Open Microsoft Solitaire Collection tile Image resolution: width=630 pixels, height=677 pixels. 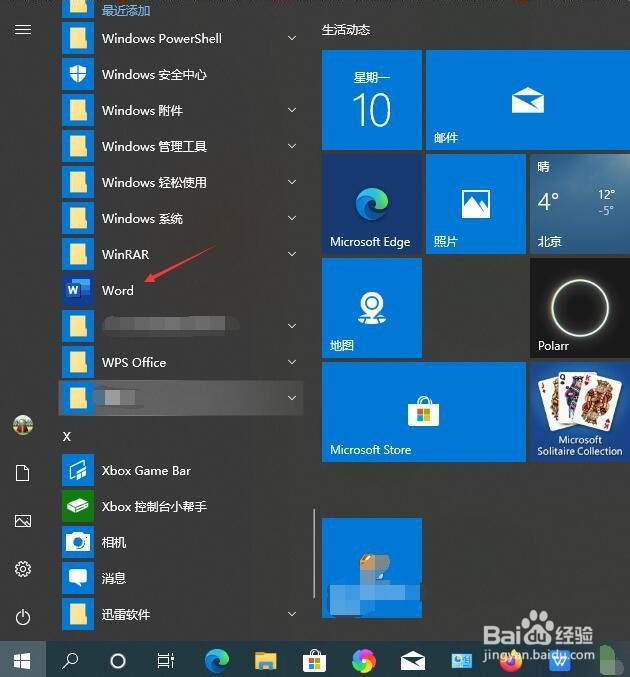[580, 412]
